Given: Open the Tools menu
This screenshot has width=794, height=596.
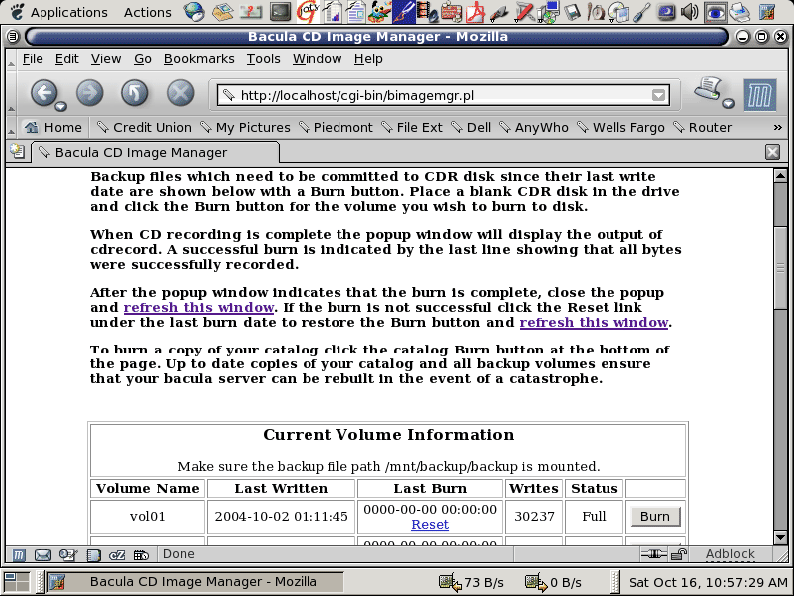Looking at the screenshot, I should coord(263,59).
